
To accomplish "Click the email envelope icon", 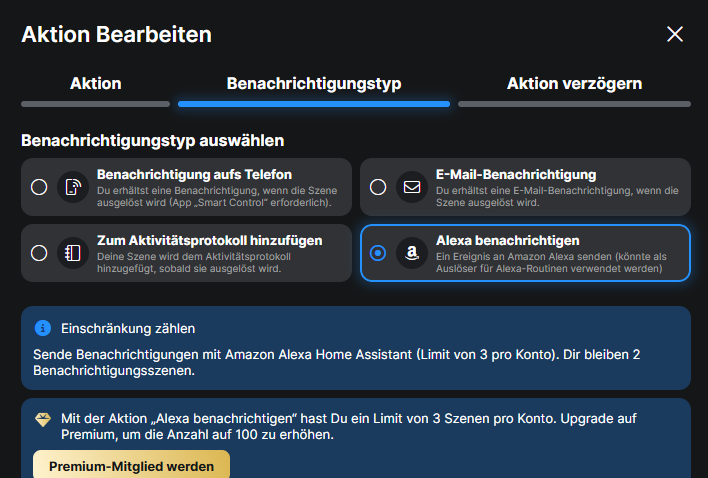I will 411,187.
